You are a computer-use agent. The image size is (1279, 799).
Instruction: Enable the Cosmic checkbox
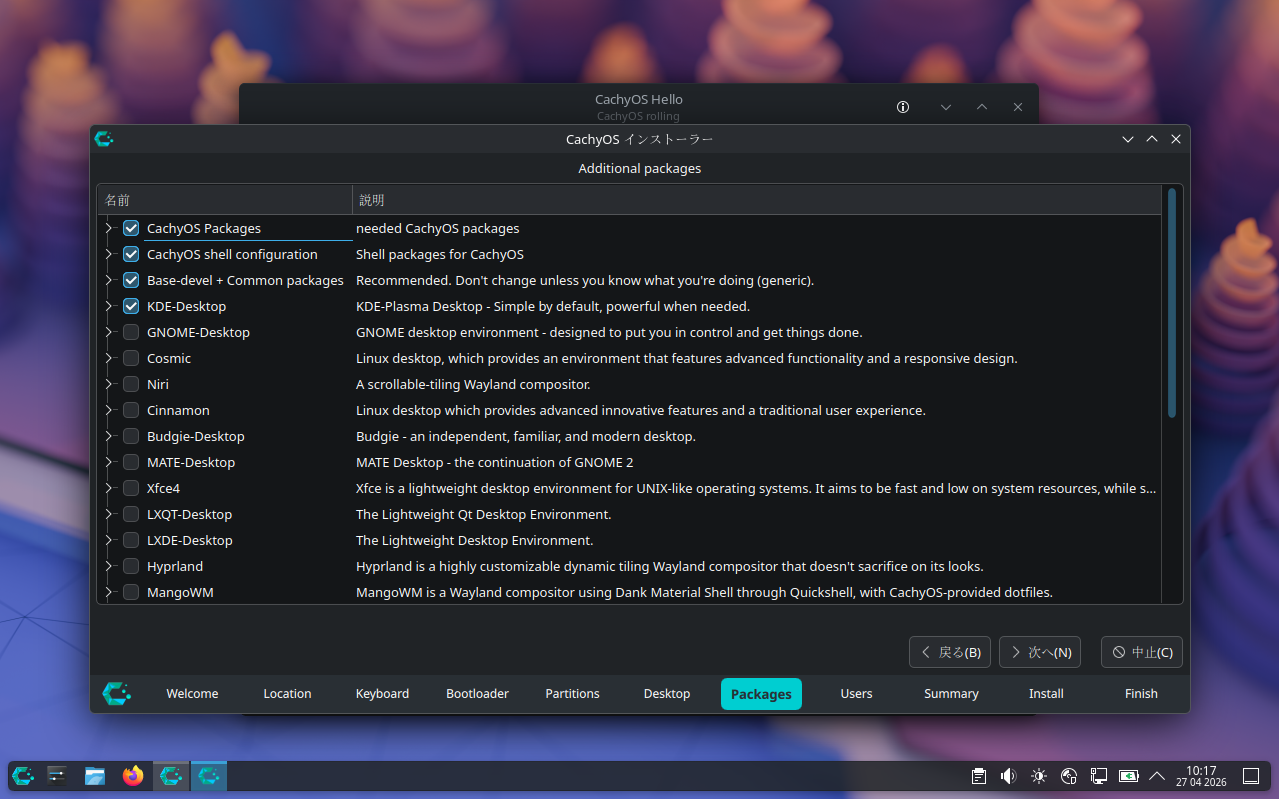click(131, 358)
